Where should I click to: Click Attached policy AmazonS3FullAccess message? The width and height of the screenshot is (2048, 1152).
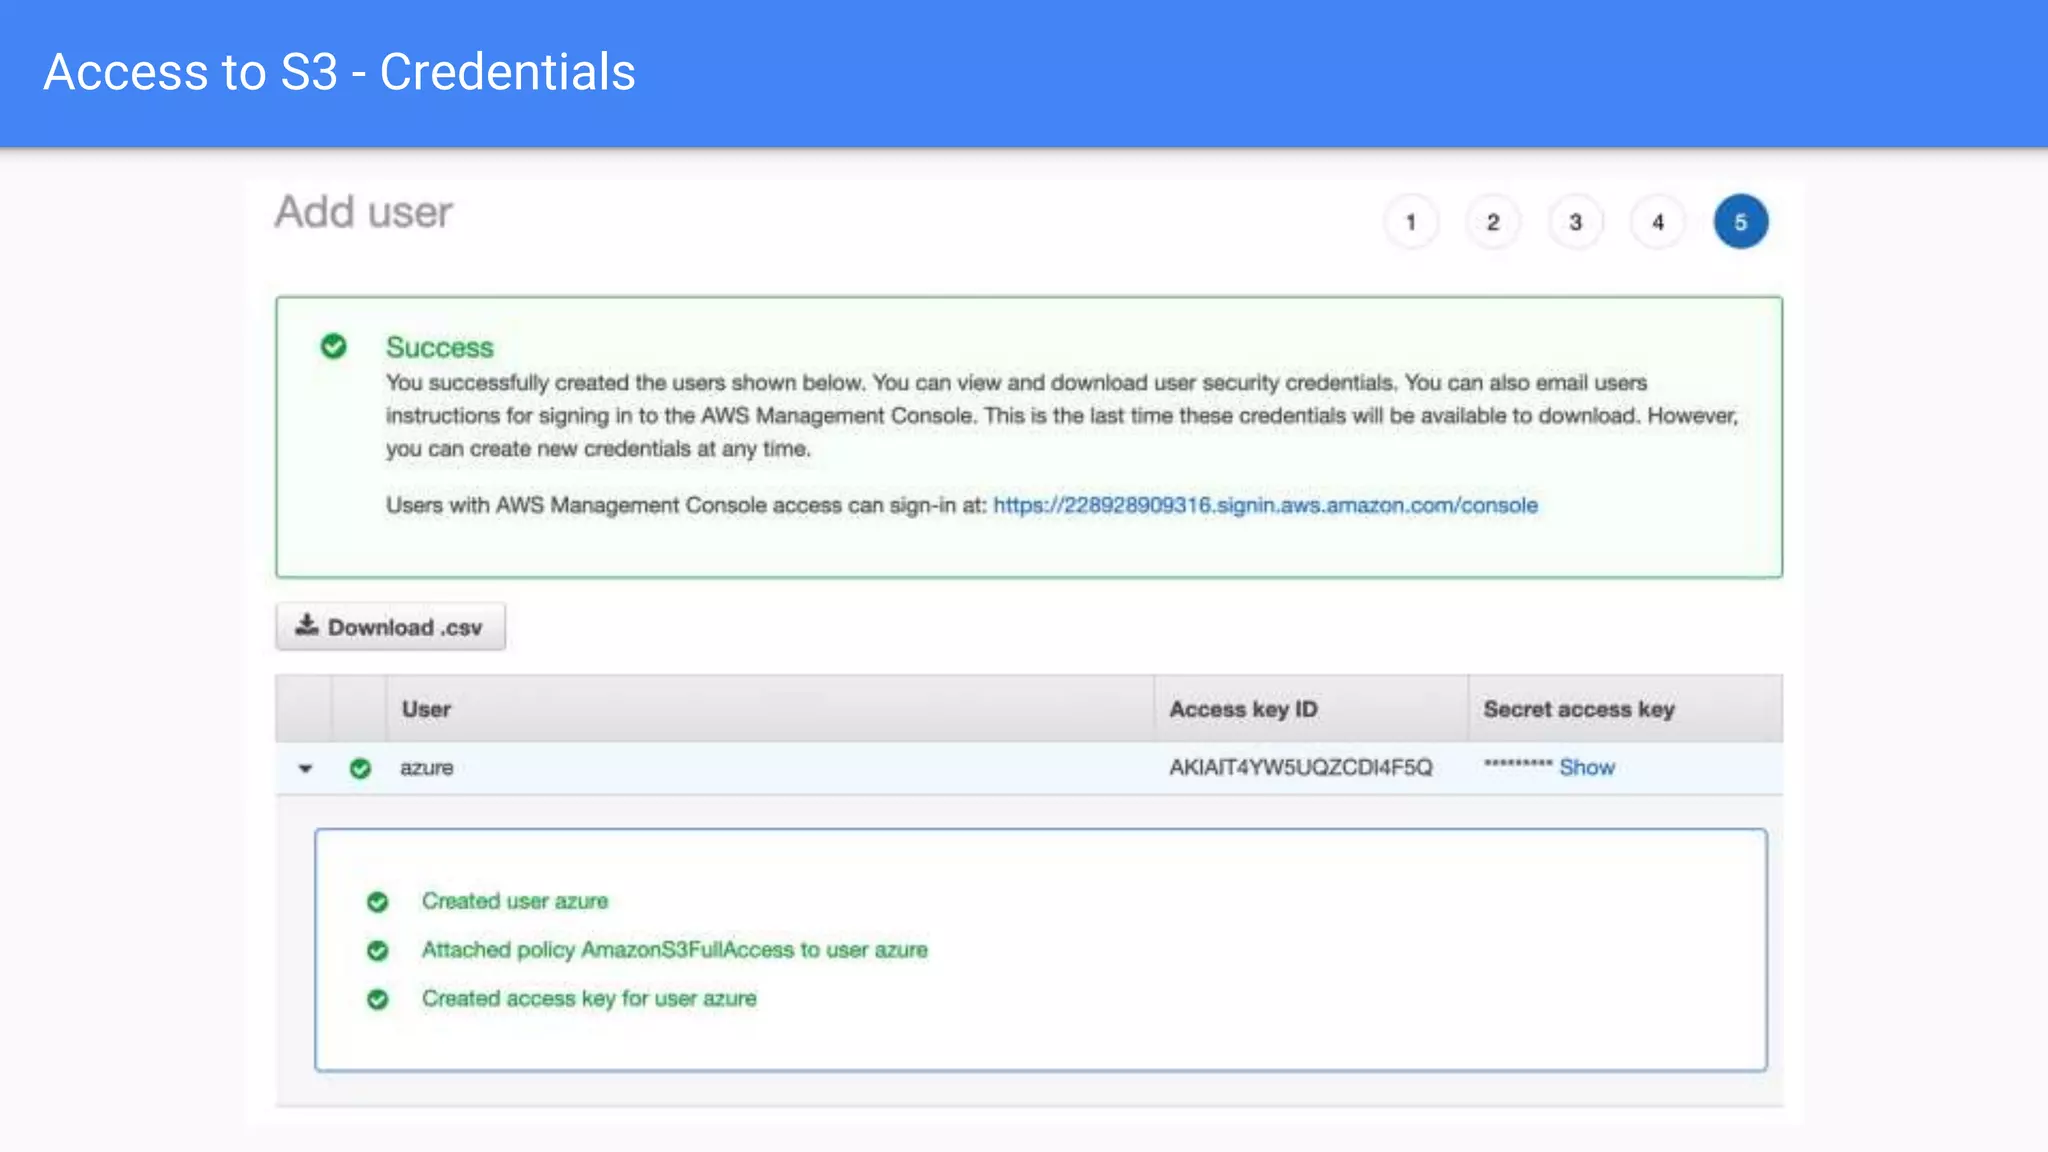pos(675,950)
